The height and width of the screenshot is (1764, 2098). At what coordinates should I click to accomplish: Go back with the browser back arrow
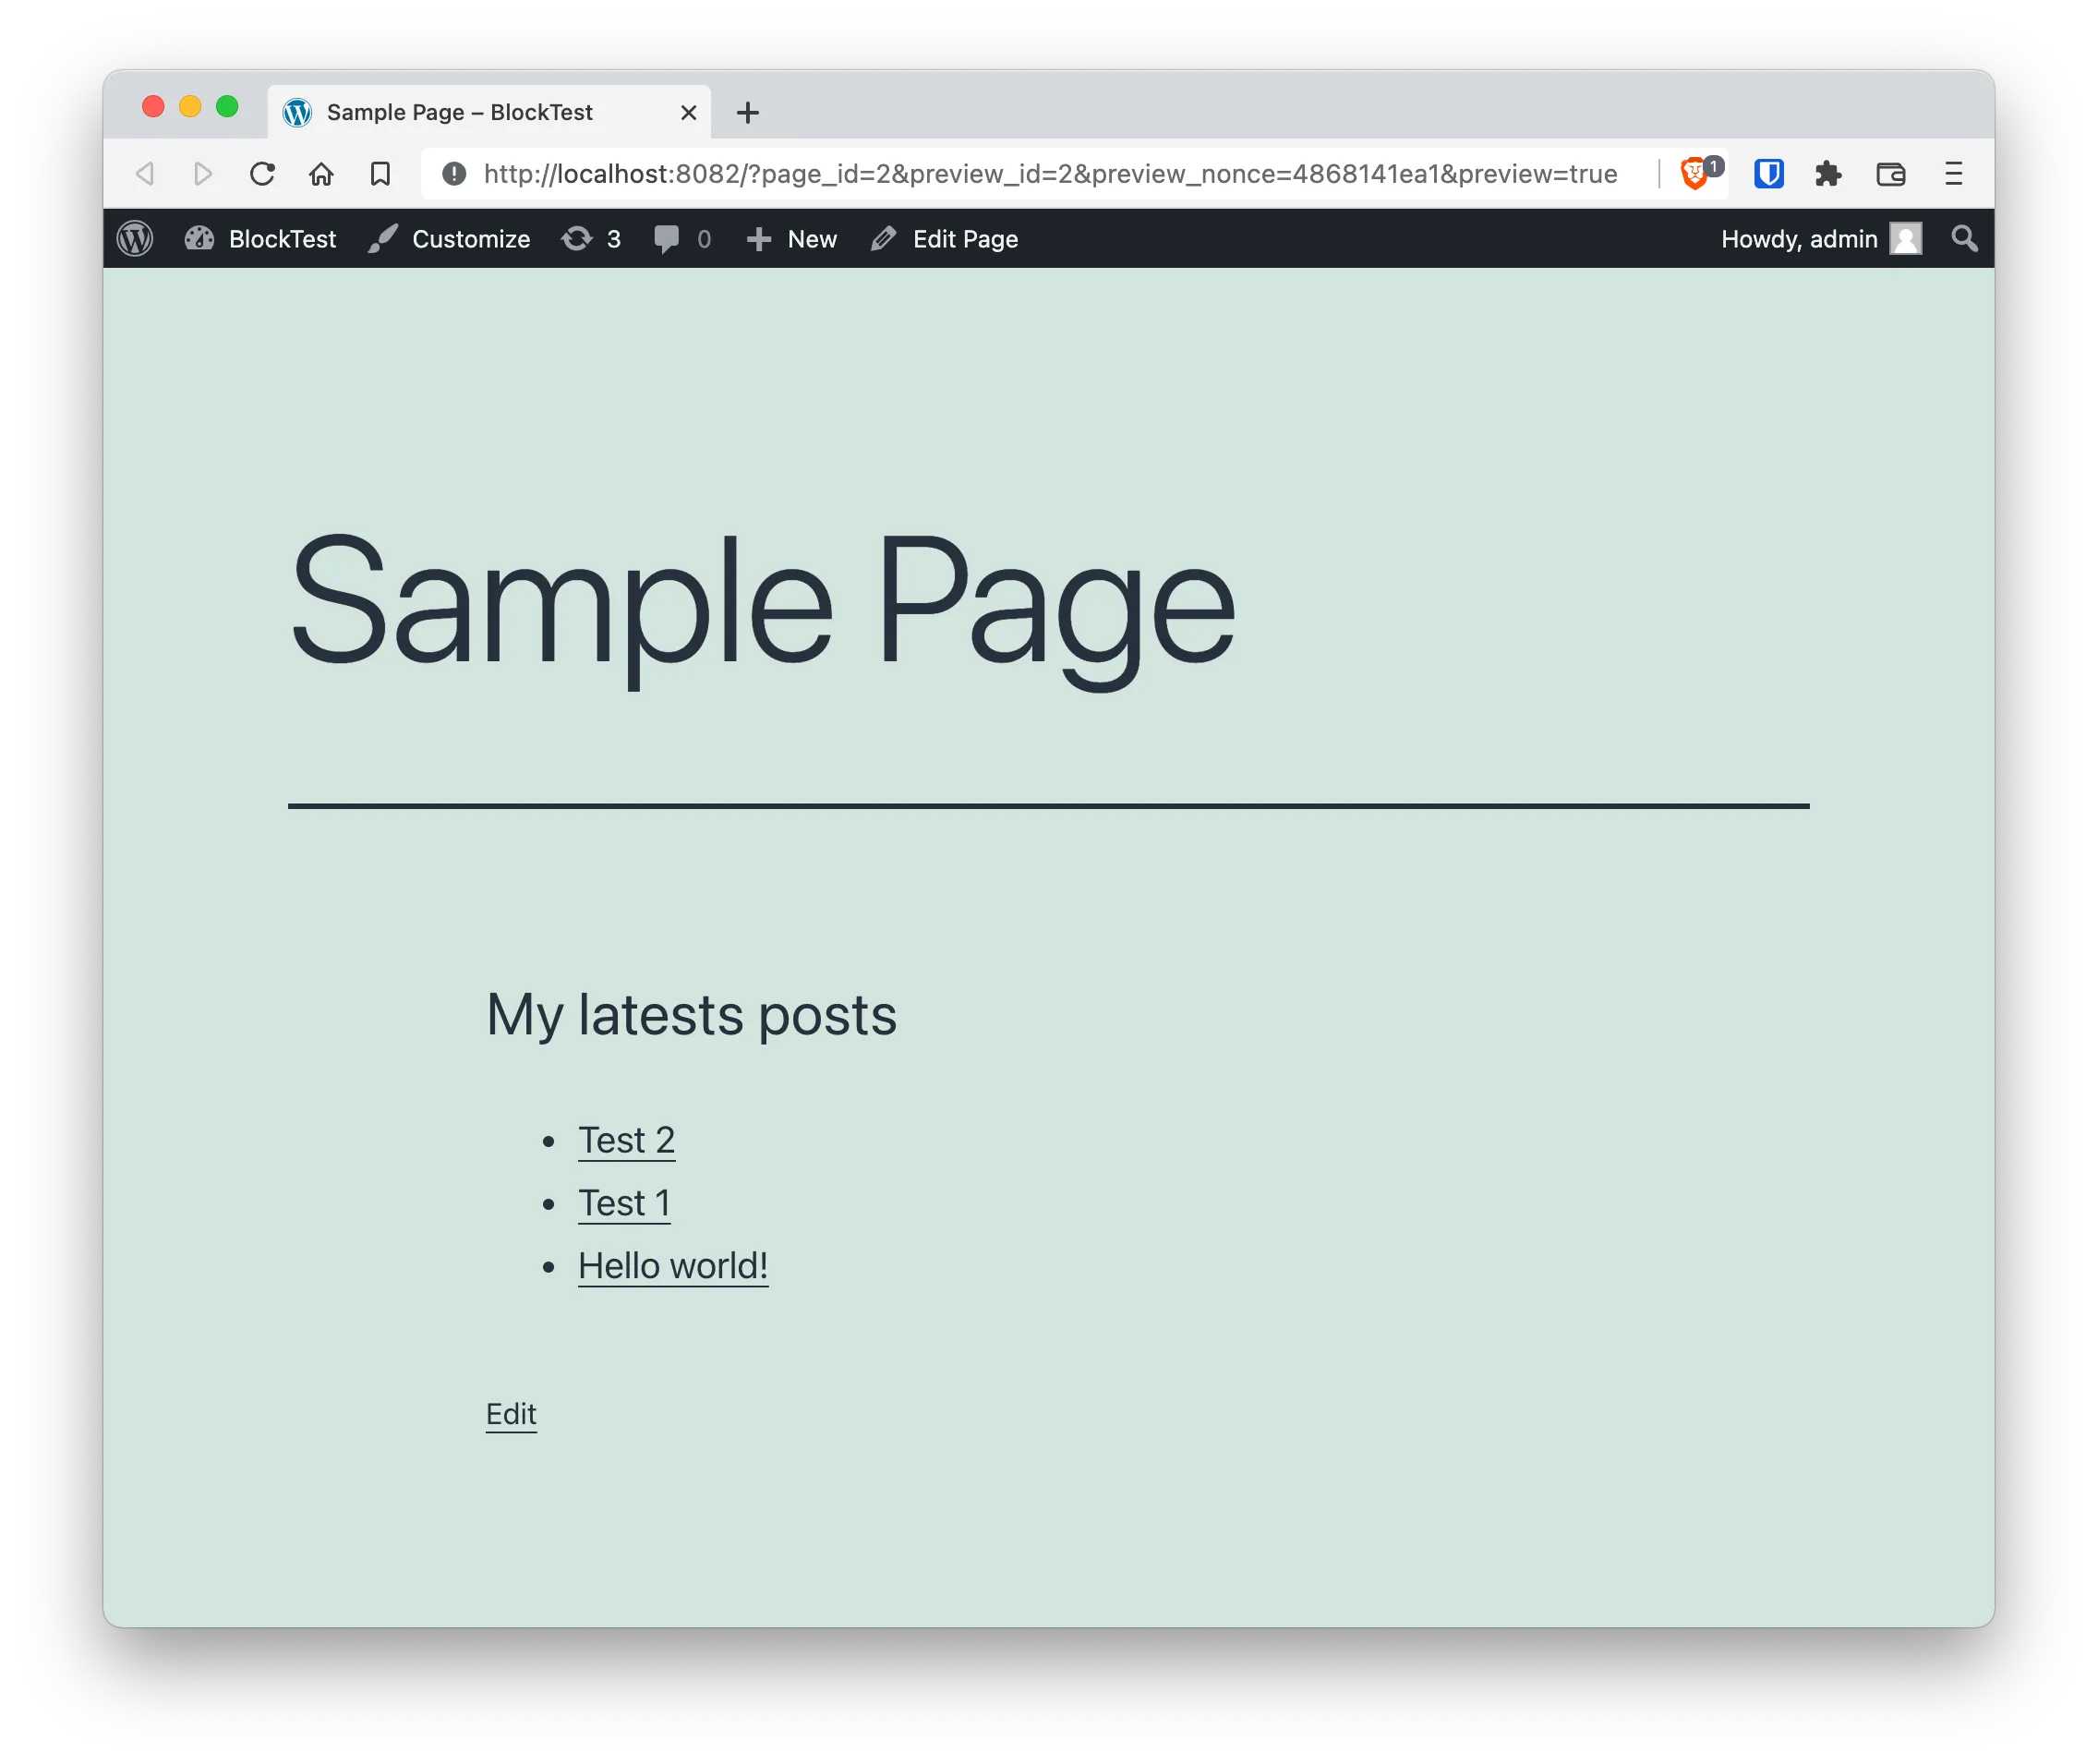click(x=145, y=174)
